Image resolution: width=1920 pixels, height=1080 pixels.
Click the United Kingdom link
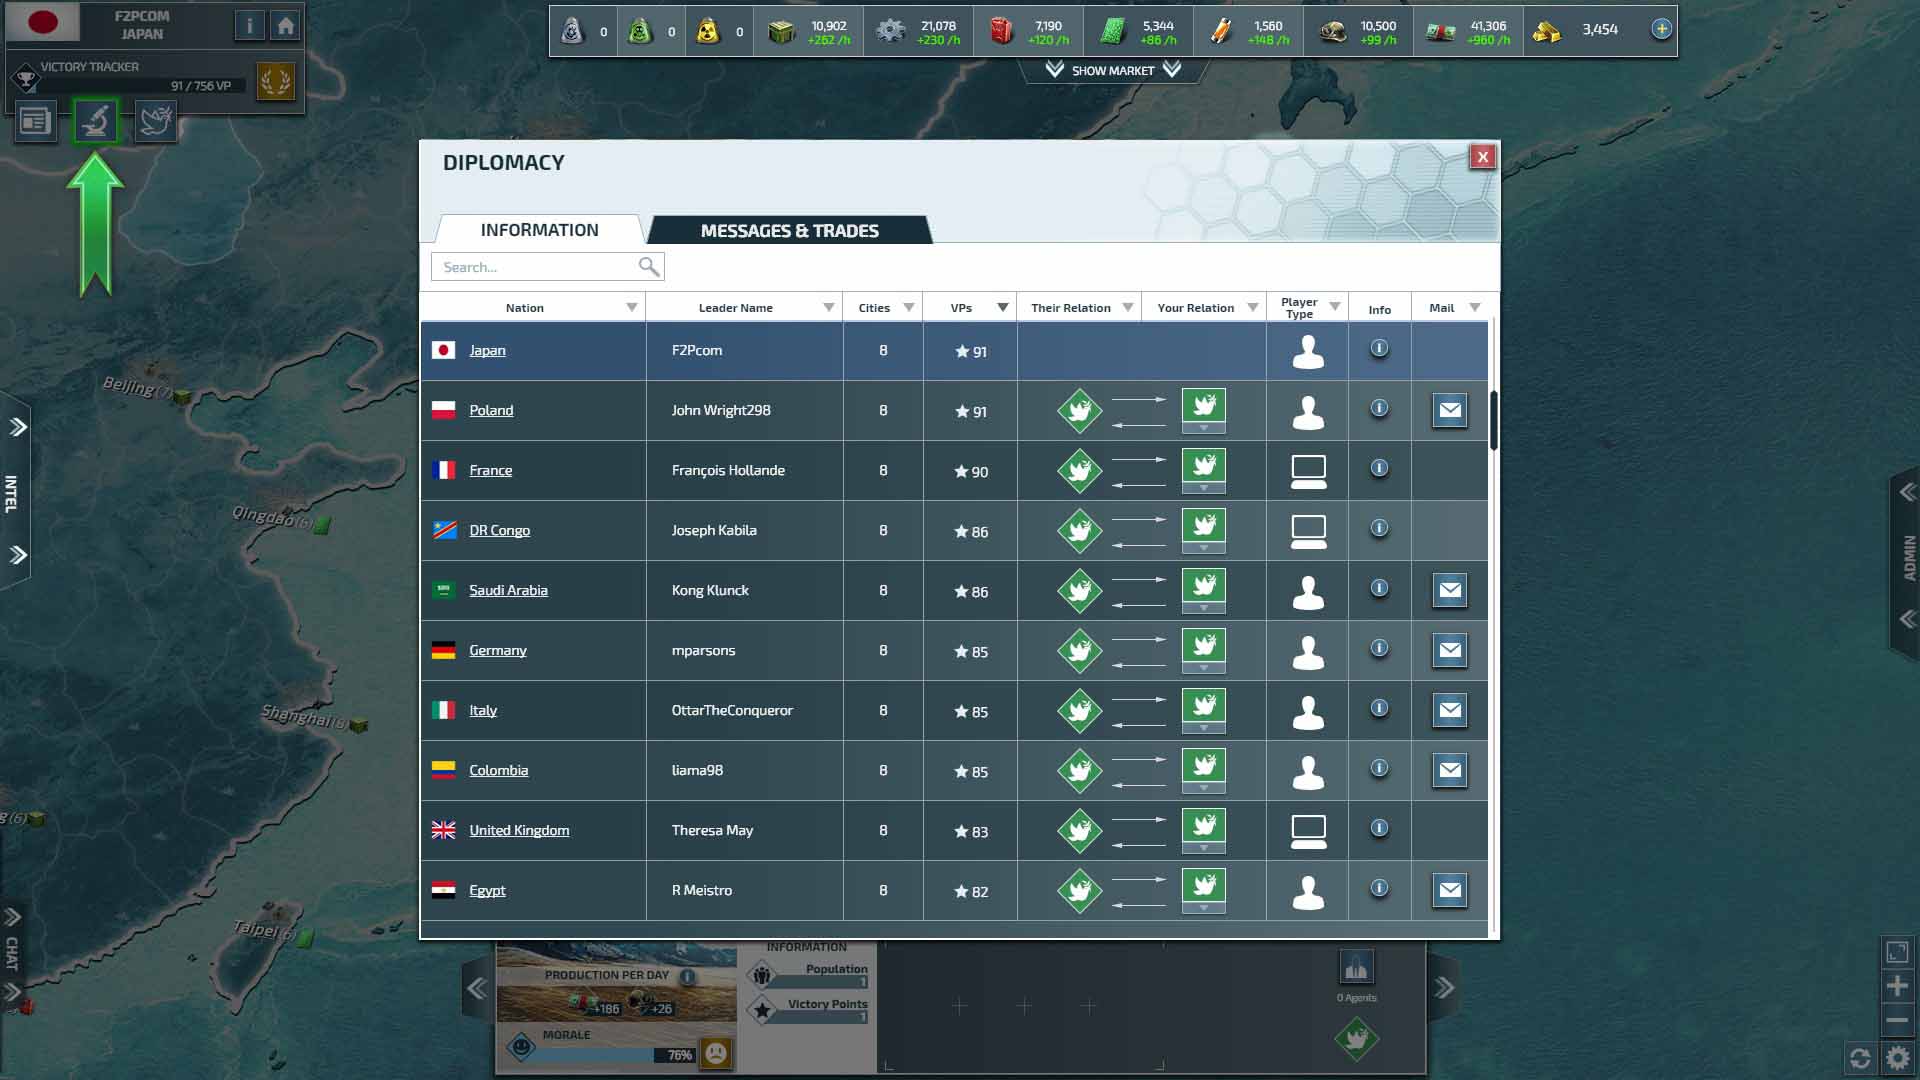coord(519,830)
